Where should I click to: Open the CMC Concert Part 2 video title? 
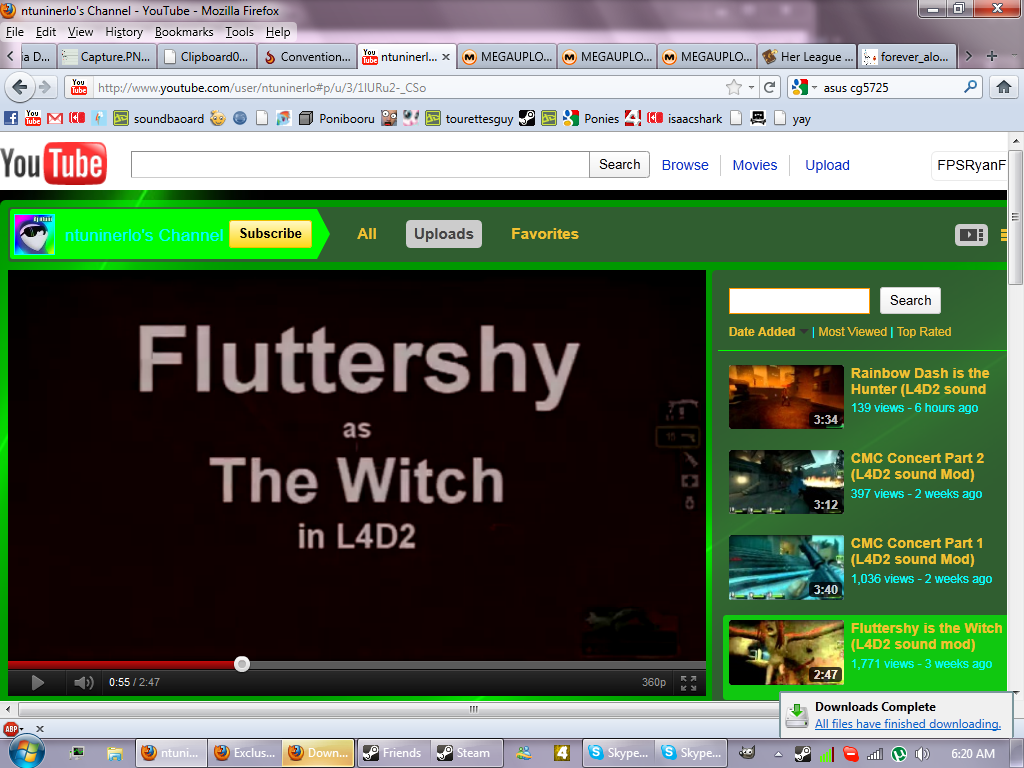[x=917, y=466]
